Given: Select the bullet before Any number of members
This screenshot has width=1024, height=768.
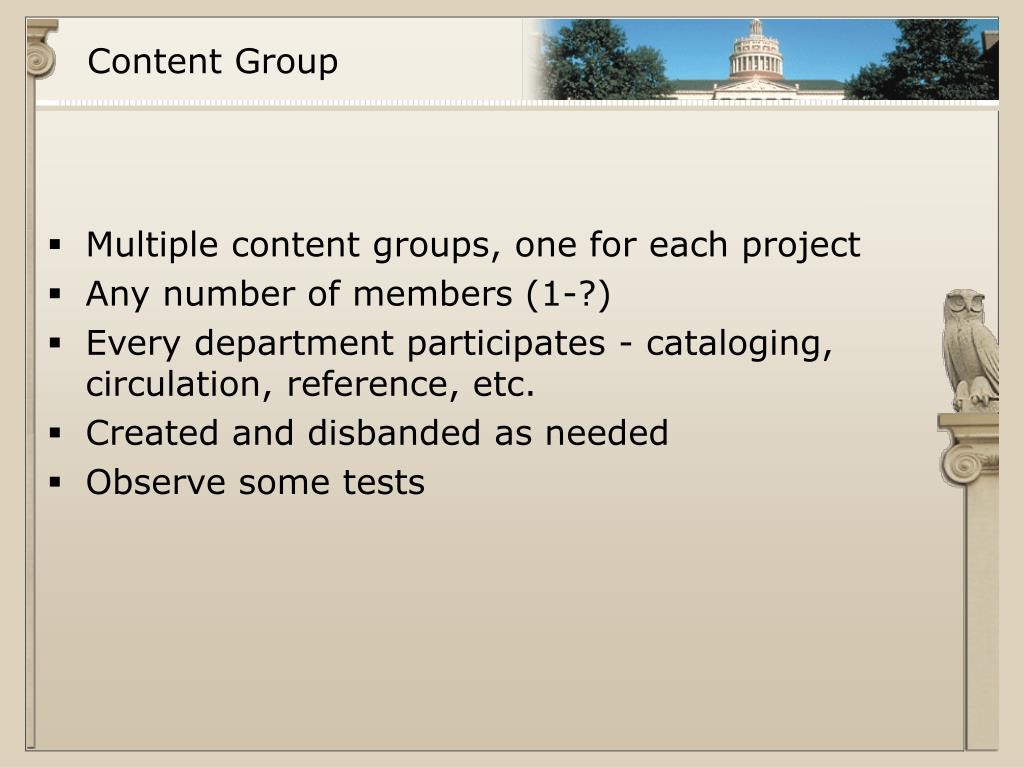Looking at the screenshot, I should 56,295.
